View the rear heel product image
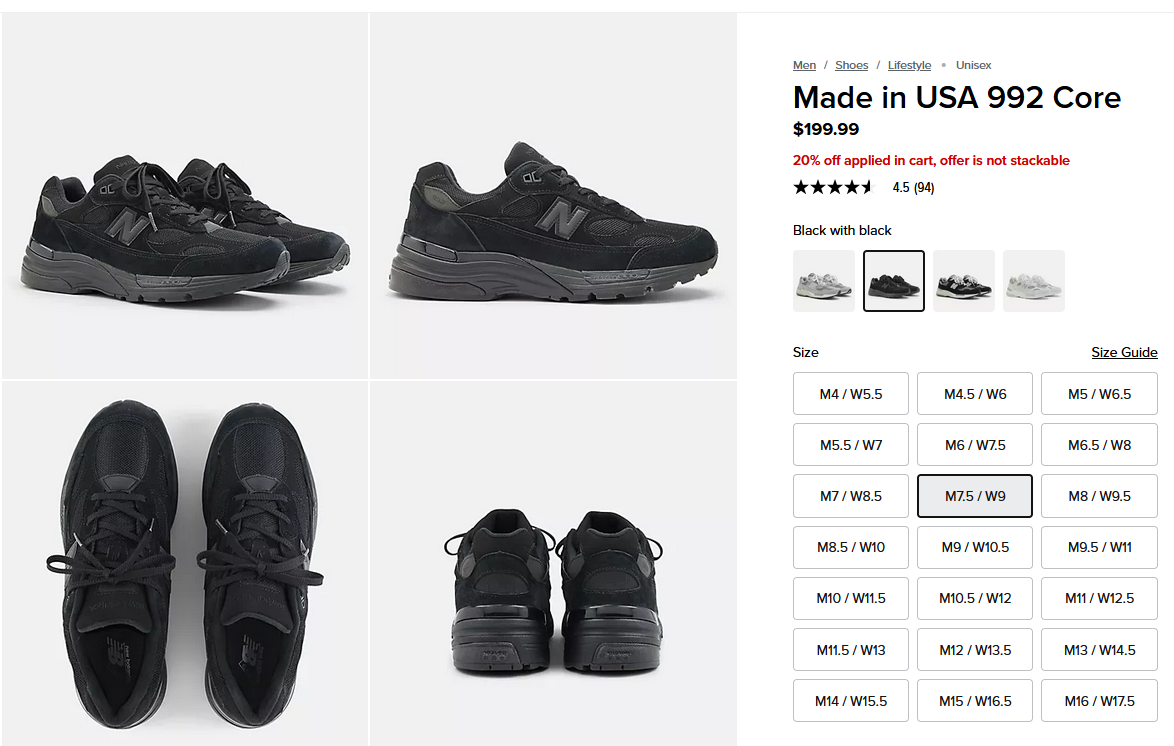Viewport: 1174px width, 746px height. click(x=553, y=563)
